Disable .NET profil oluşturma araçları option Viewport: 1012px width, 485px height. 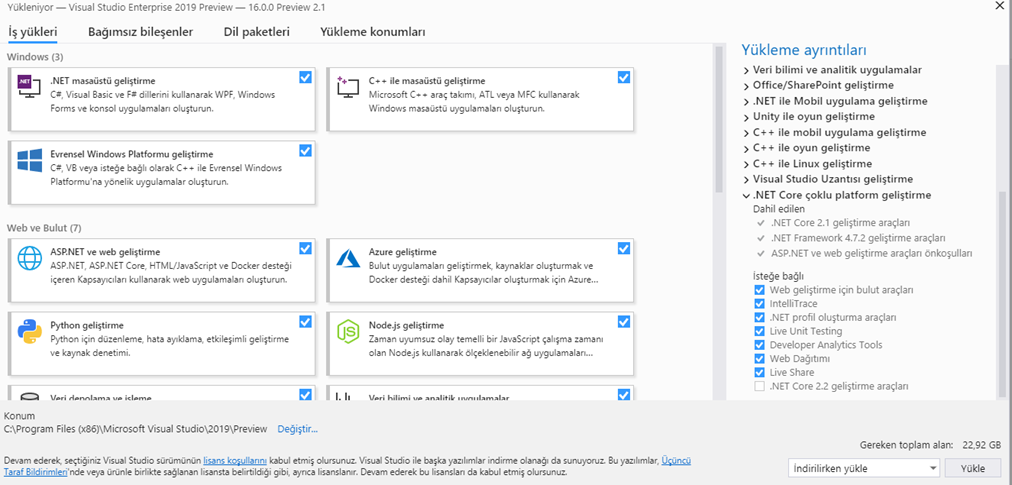point(760,317)
